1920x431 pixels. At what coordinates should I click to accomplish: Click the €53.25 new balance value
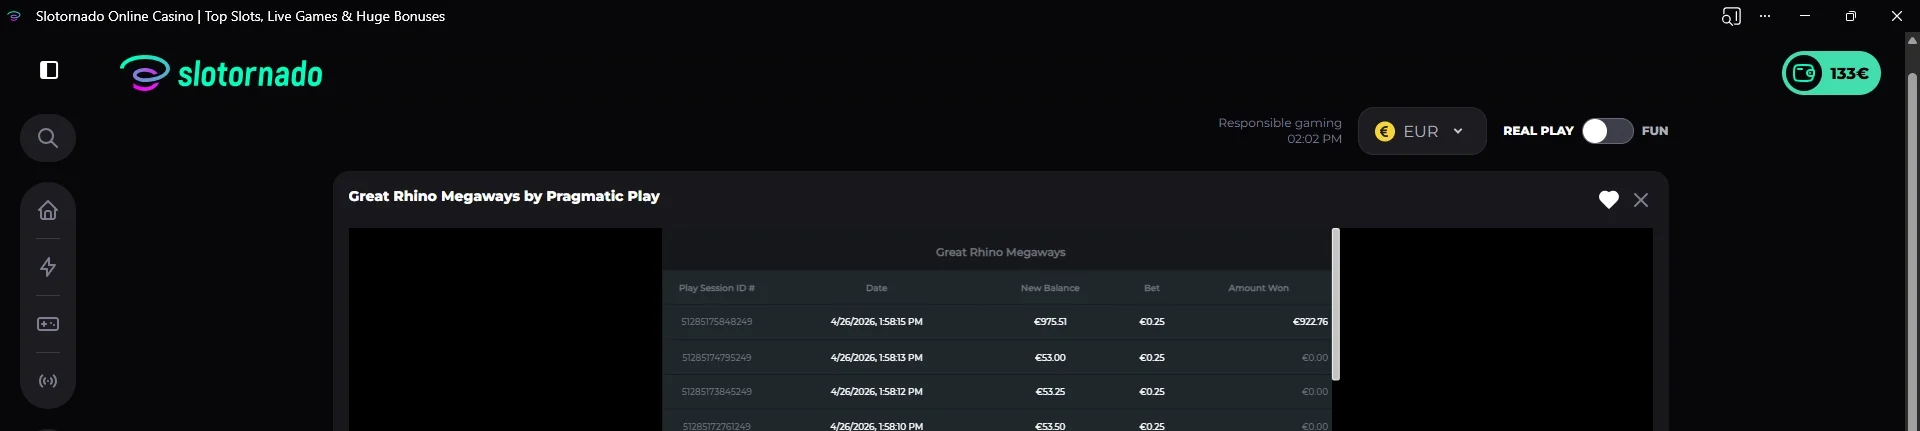[x=1050, y=391]
